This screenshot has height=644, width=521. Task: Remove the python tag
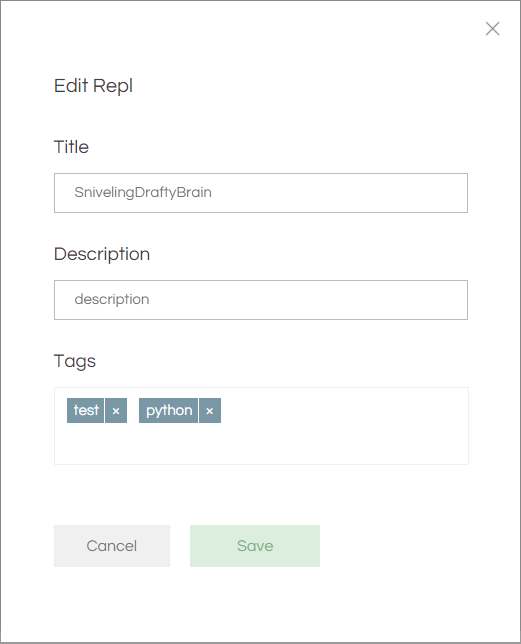pyautogui.click(x=210, y=410)
